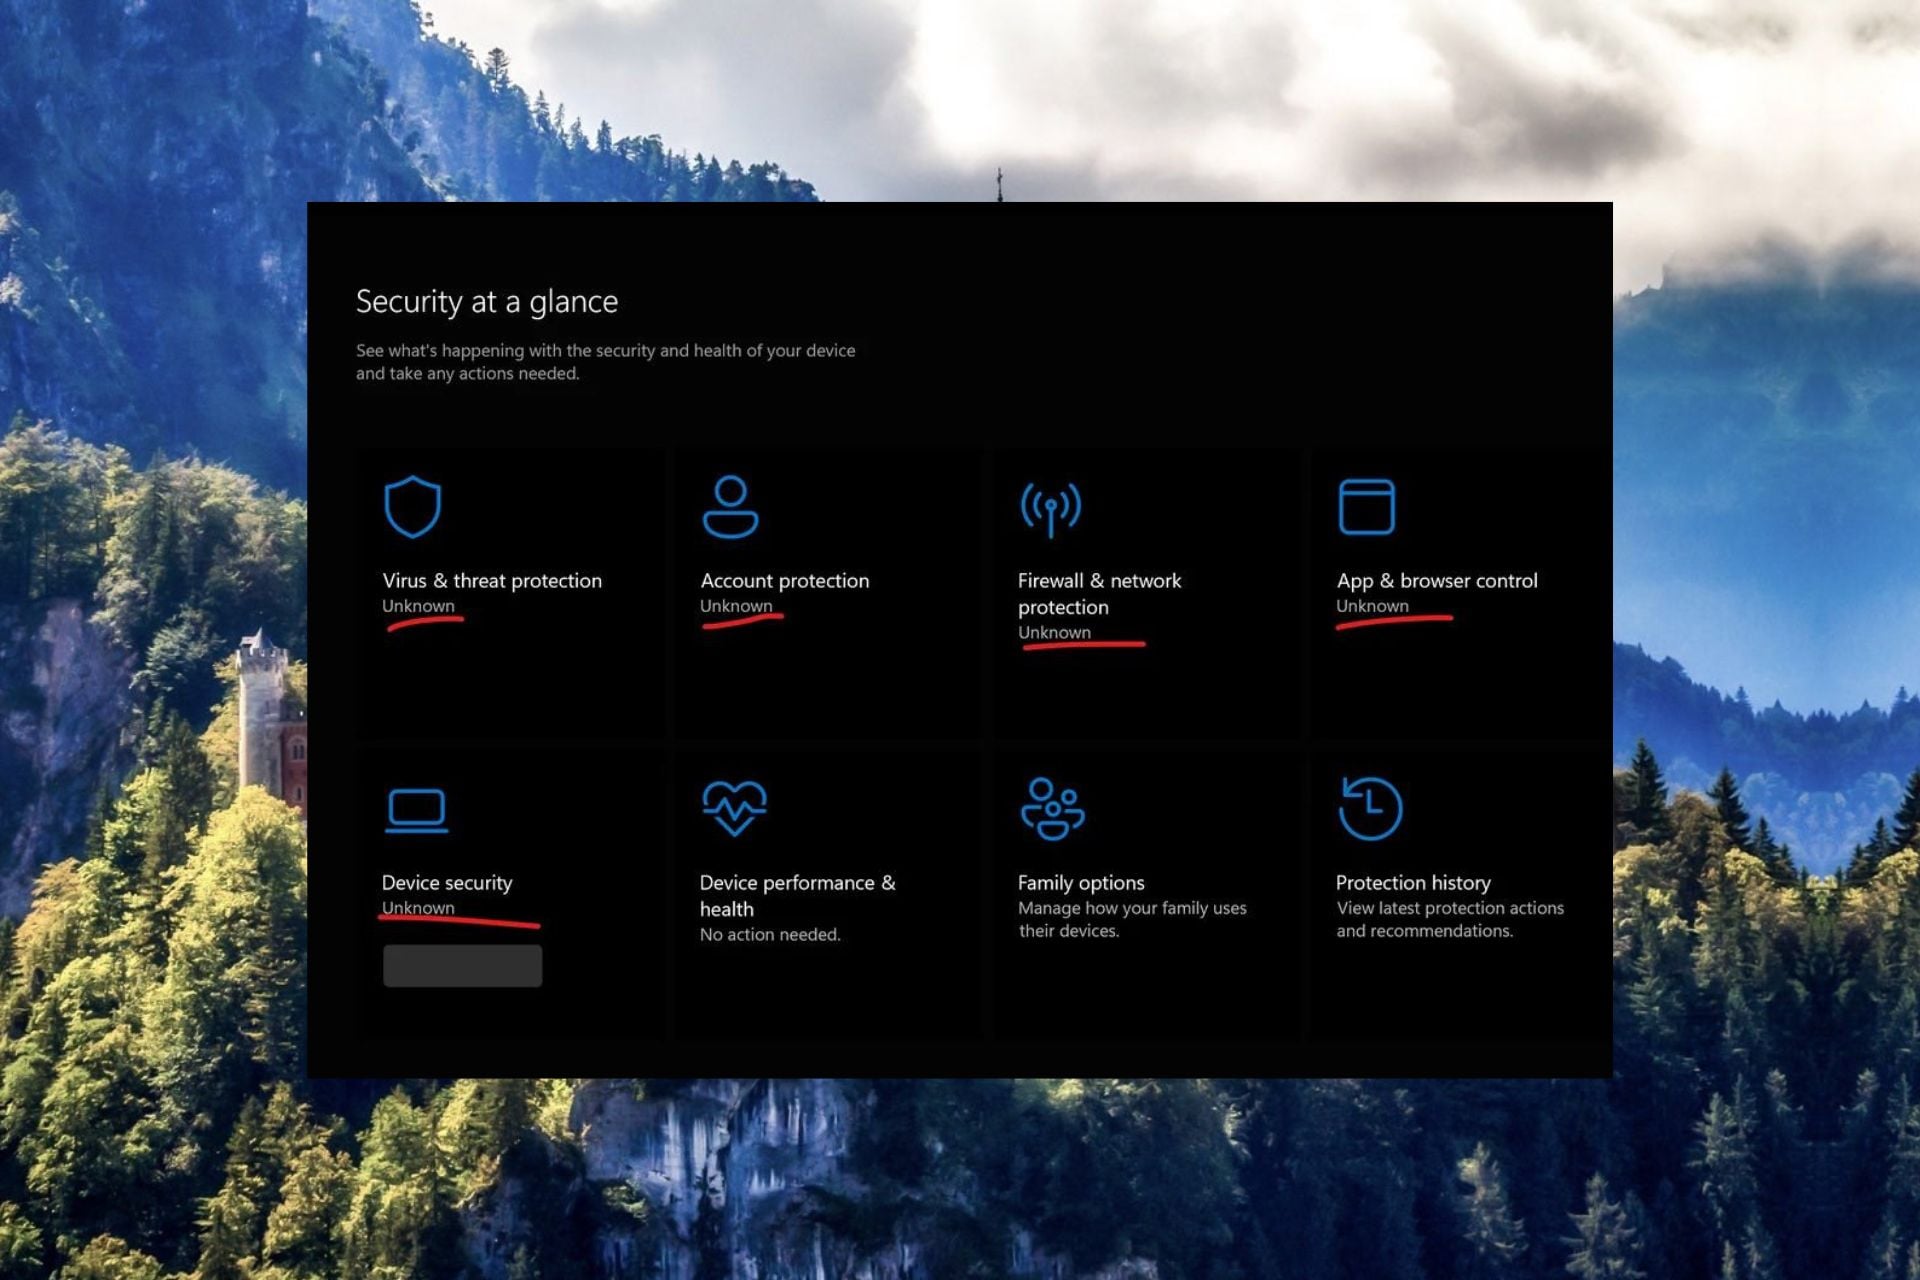Open the Protection history clock icon
1920x1280 pixels.
point(1370,808)
